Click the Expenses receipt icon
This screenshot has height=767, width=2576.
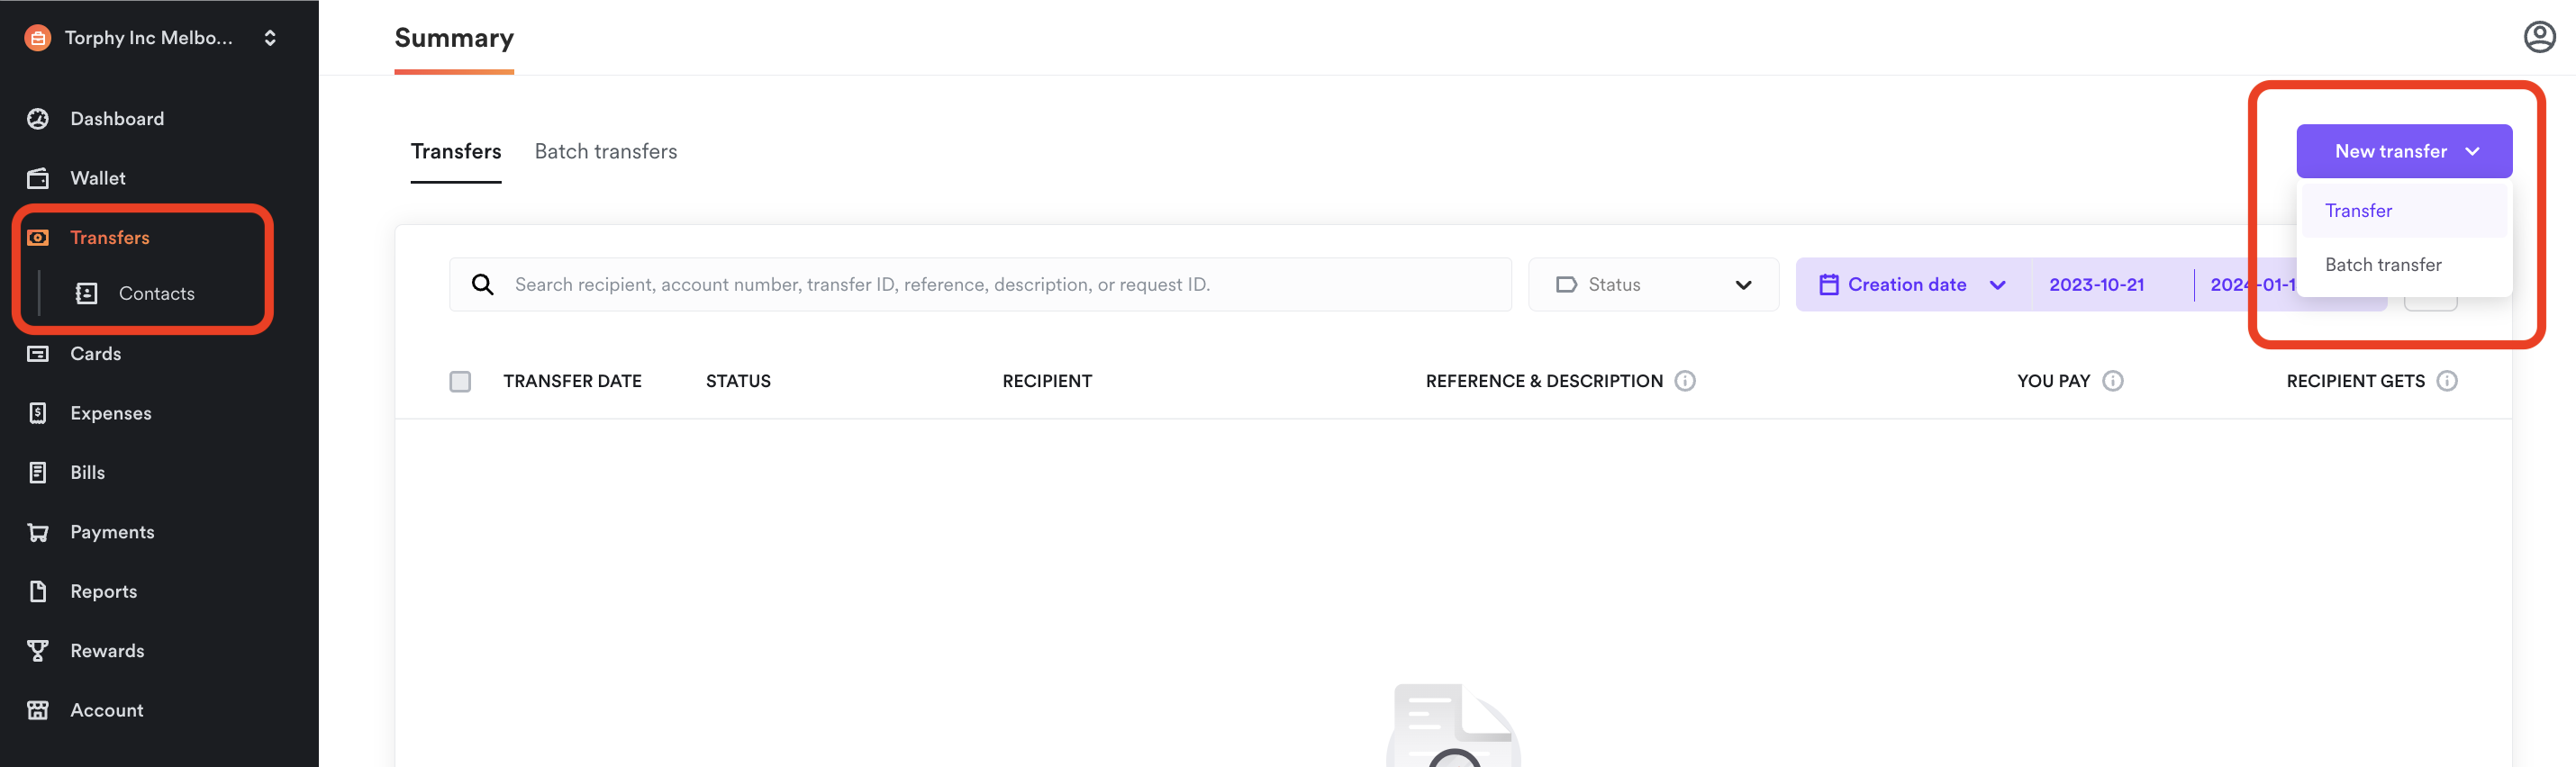coord(38,413)
